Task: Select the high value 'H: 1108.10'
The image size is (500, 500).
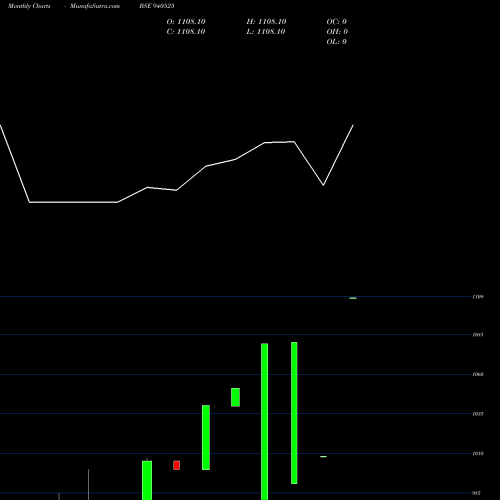Action: coord(266,22)
